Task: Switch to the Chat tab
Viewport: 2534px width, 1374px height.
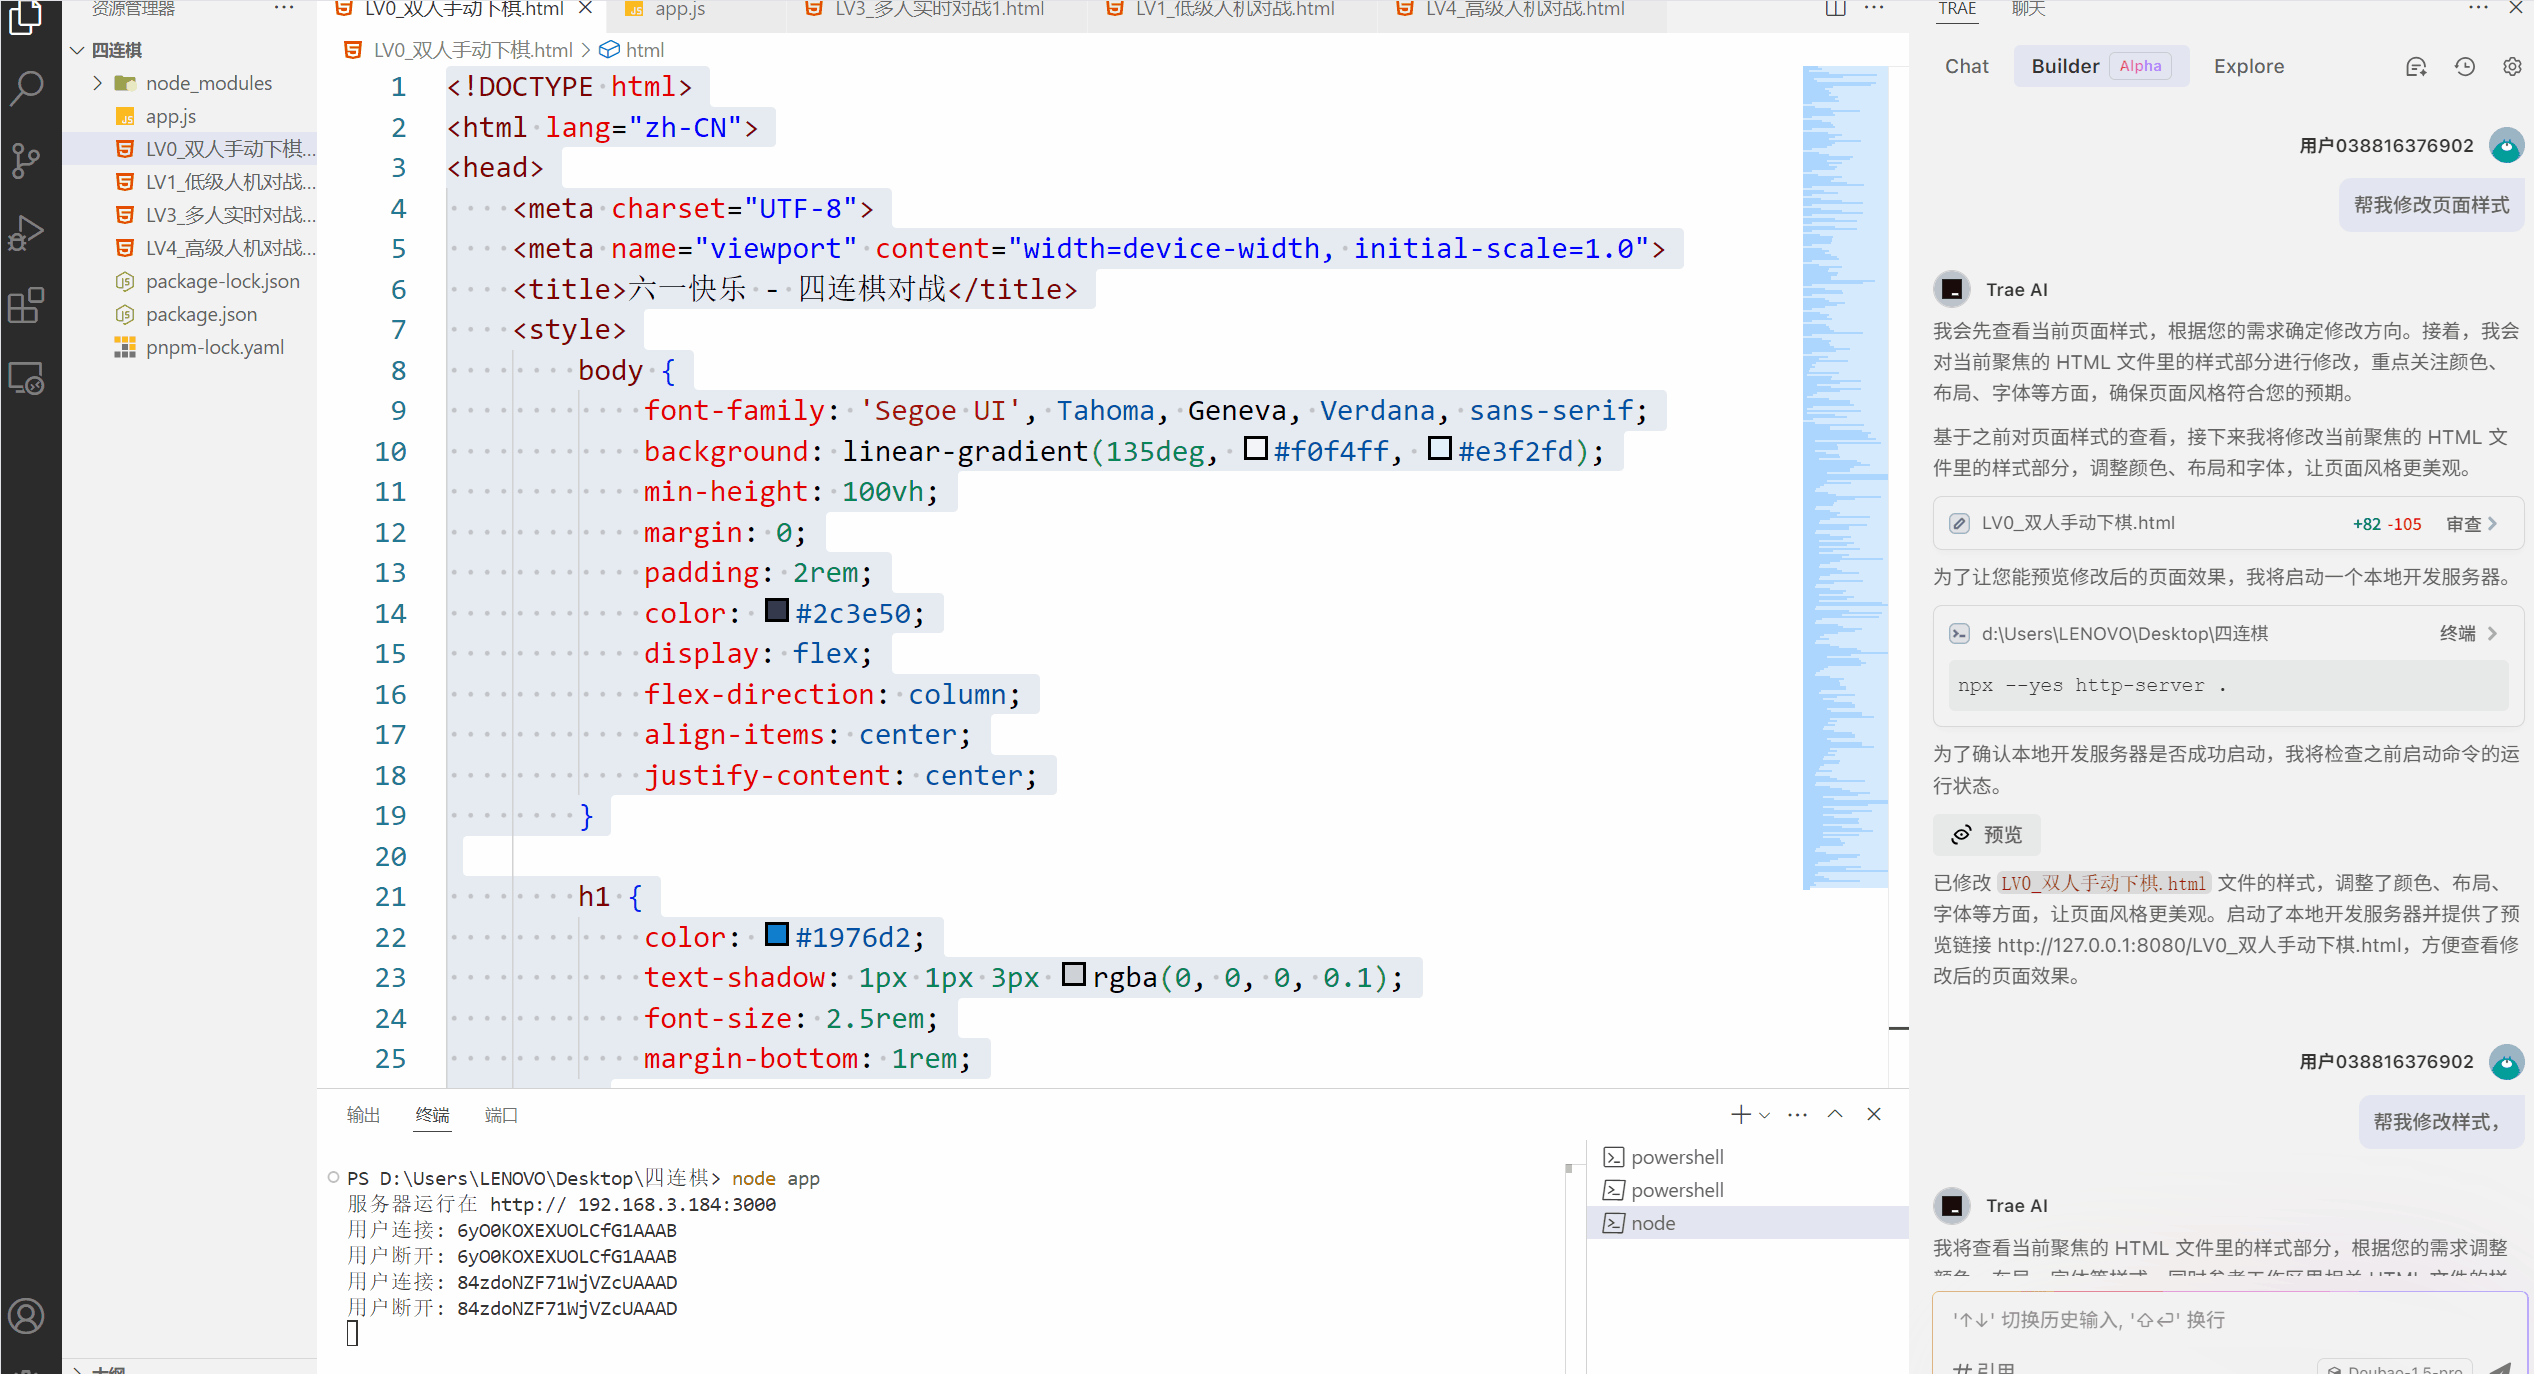Action: (x=1966, y=67)
